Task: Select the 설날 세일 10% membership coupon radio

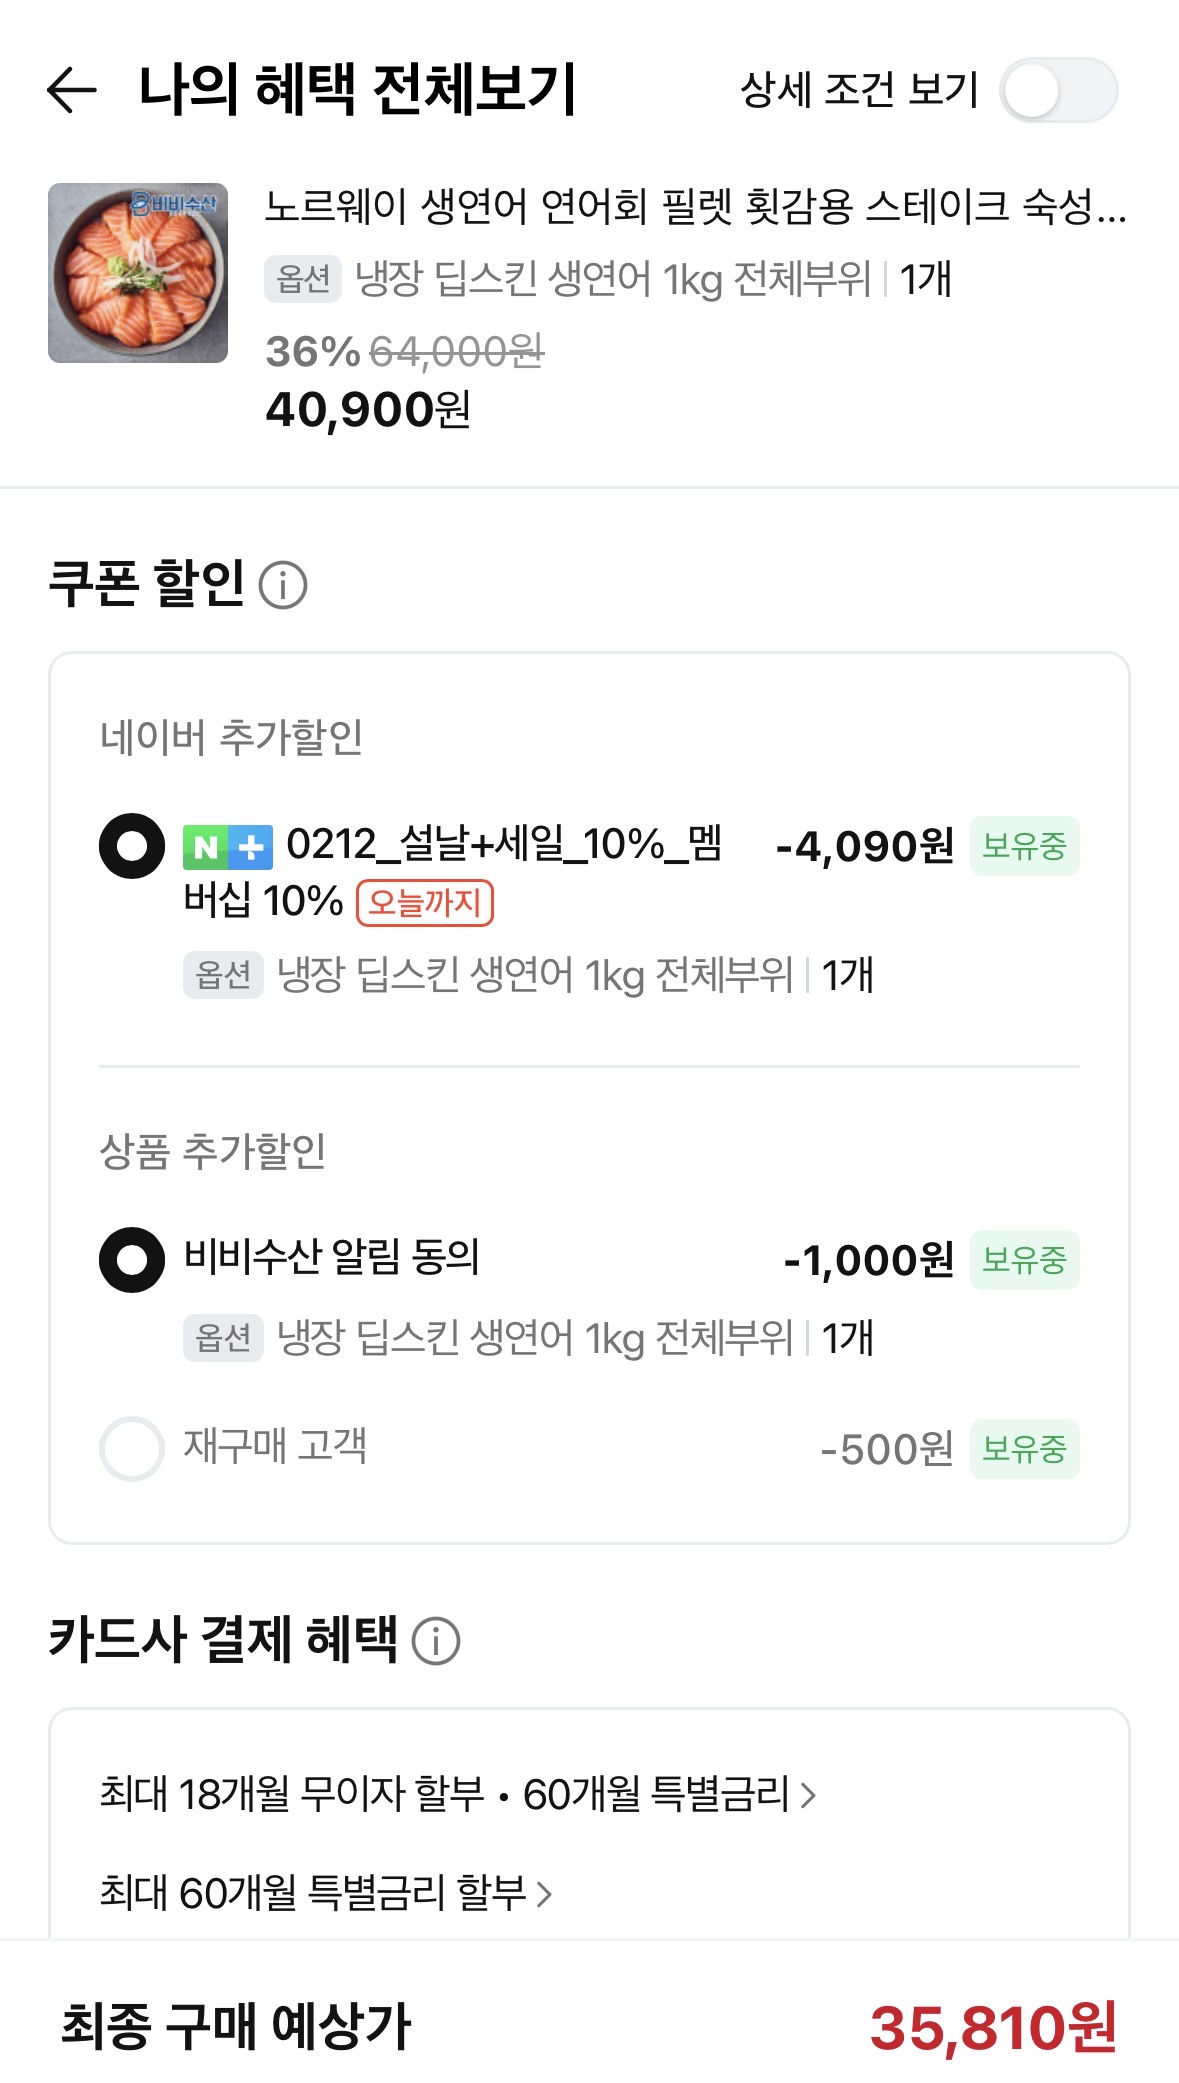Action: pos(132,846)
